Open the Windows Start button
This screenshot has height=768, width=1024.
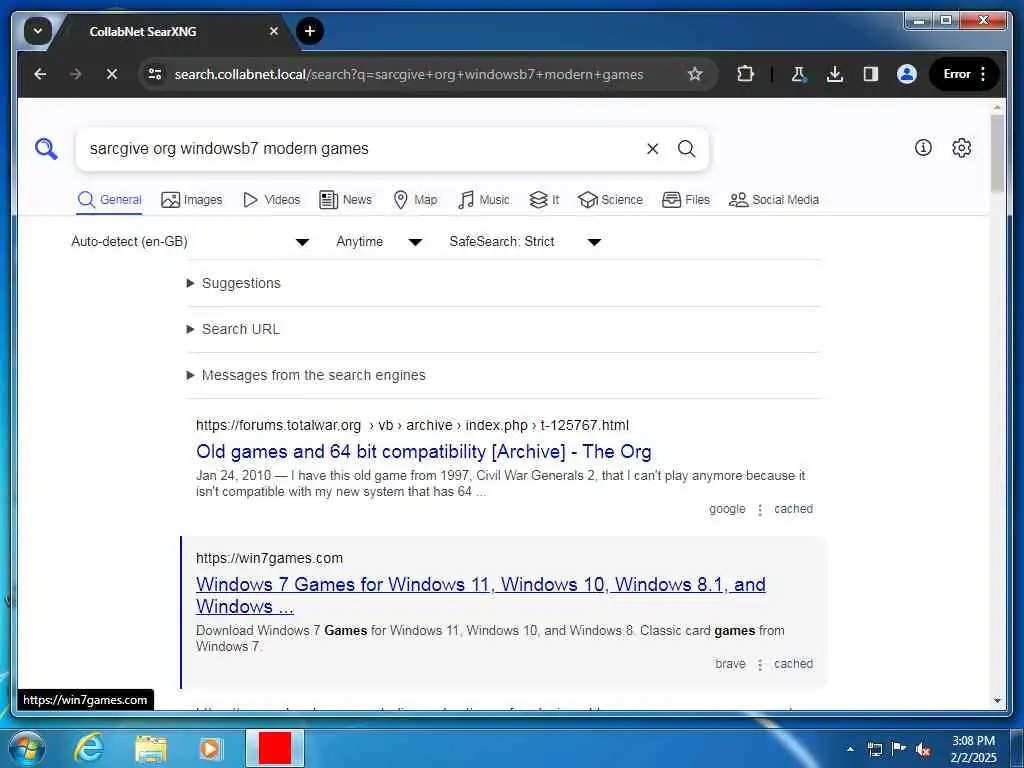click(27, 748)
